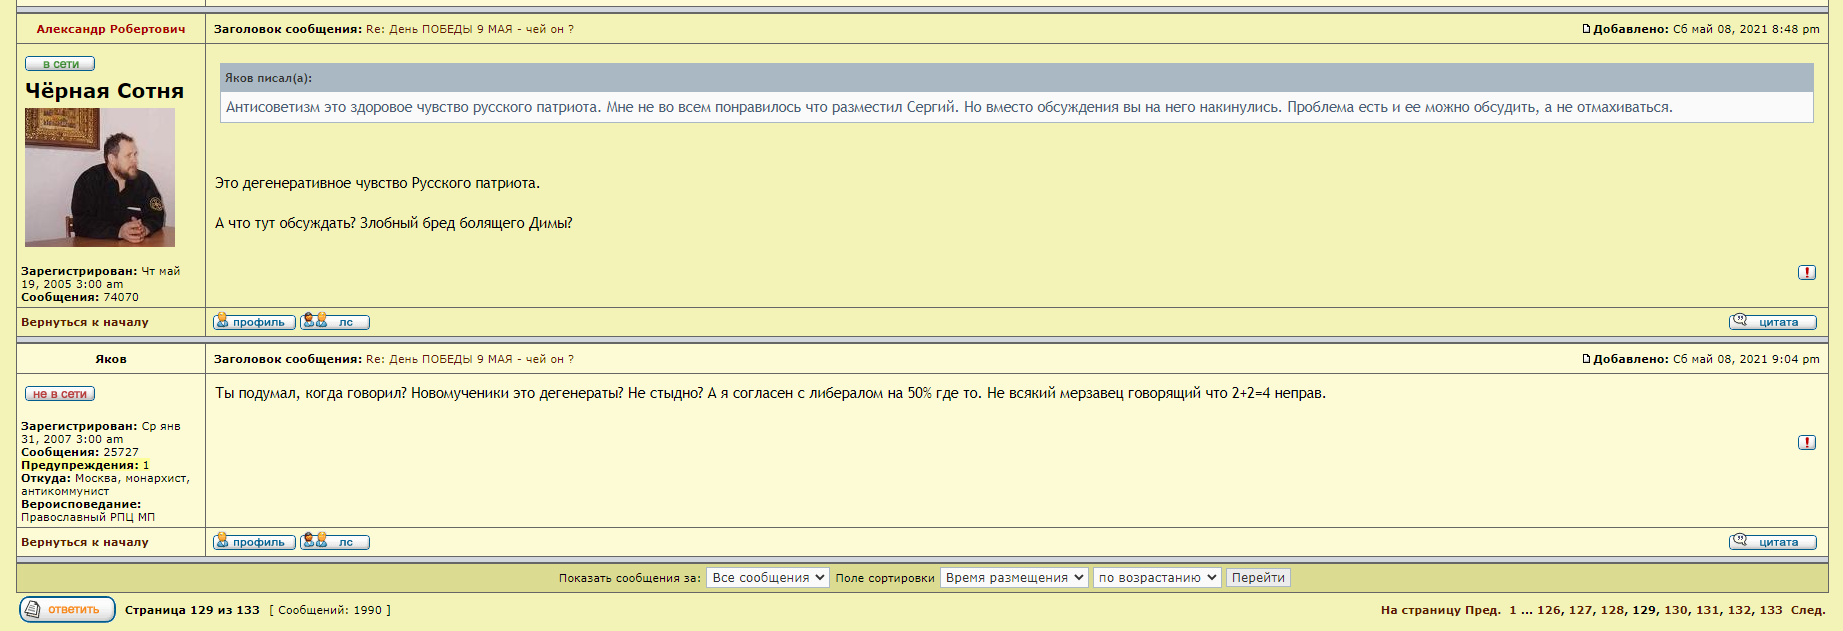Report Александр Робертович's post with exclamation icon
The width and height of the screenshot is (1843, 631).
pyautogui.click(x=1806, y=272)
